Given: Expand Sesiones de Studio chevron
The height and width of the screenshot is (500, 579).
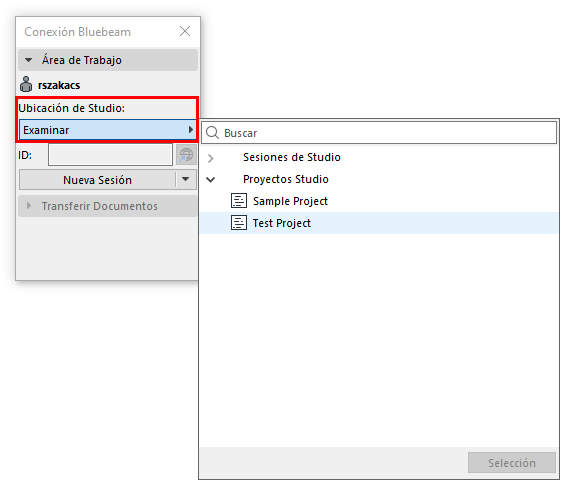Looking at the screenshot, I should point(210,158).
